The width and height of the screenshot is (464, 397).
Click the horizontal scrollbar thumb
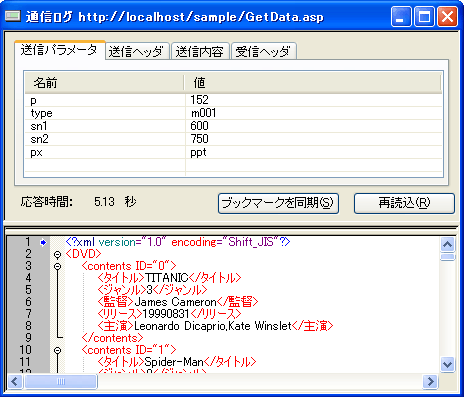[61, 381]
